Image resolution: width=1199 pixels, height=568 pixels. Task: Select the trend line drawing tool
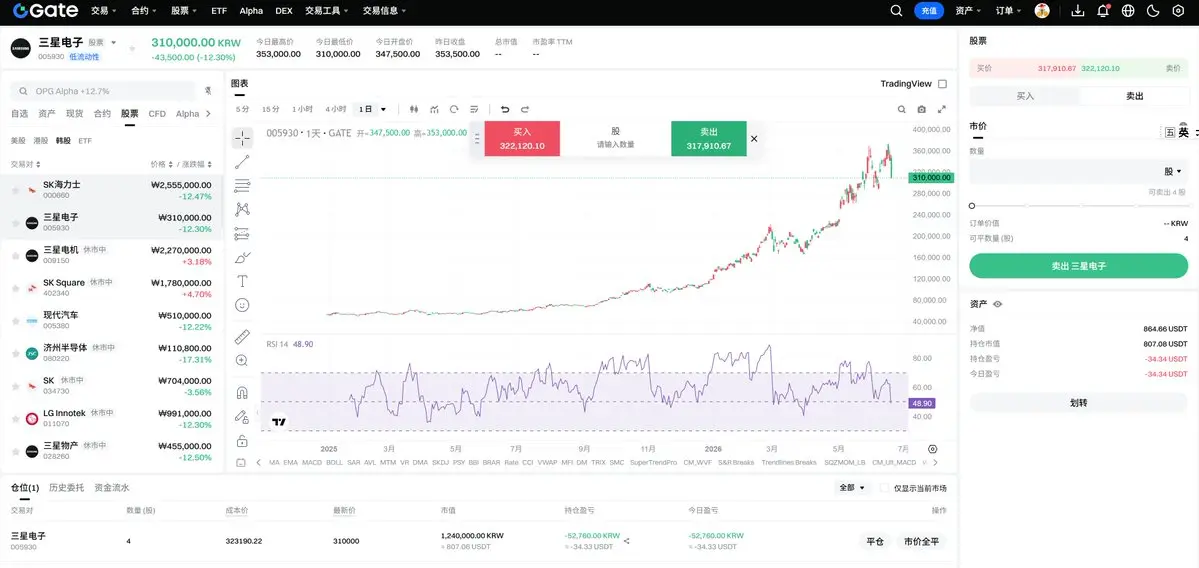[242, 161]
